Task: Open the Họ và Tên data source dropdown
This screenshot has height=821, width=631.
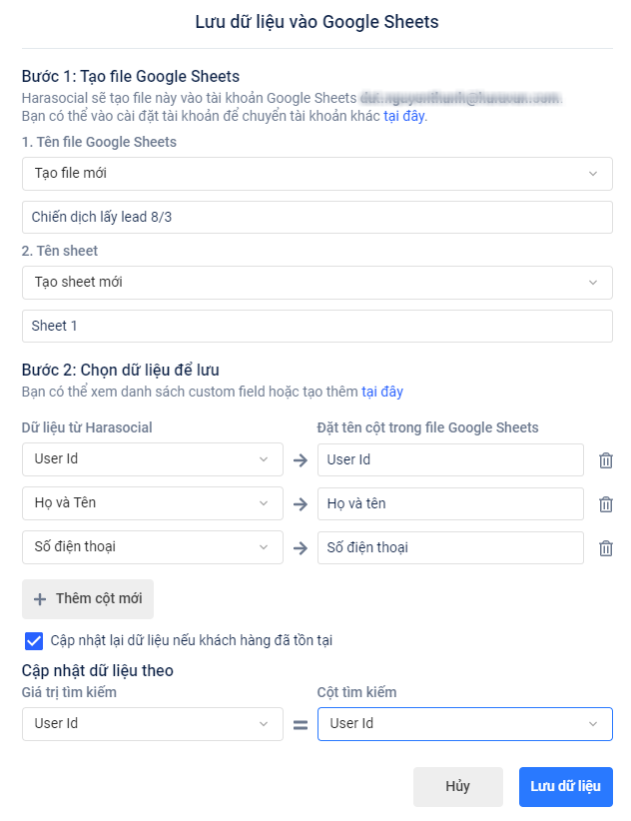Action: [x=152, y=504]
